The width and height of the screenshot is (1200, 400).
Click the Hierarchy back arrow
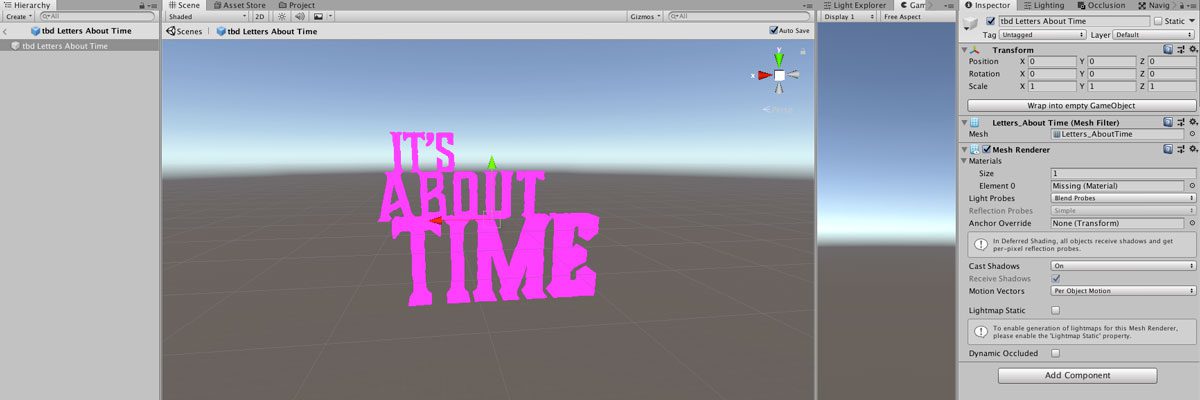6,31
